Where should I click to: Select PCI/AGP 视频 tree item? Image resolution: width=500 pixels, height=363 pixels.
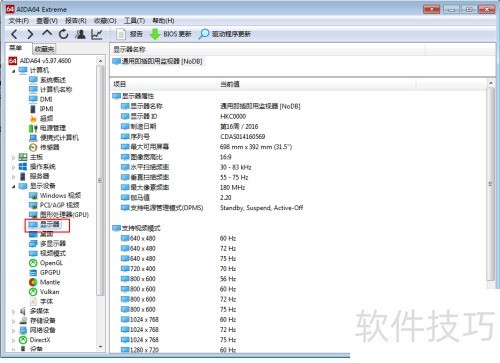tap(54, 205)
